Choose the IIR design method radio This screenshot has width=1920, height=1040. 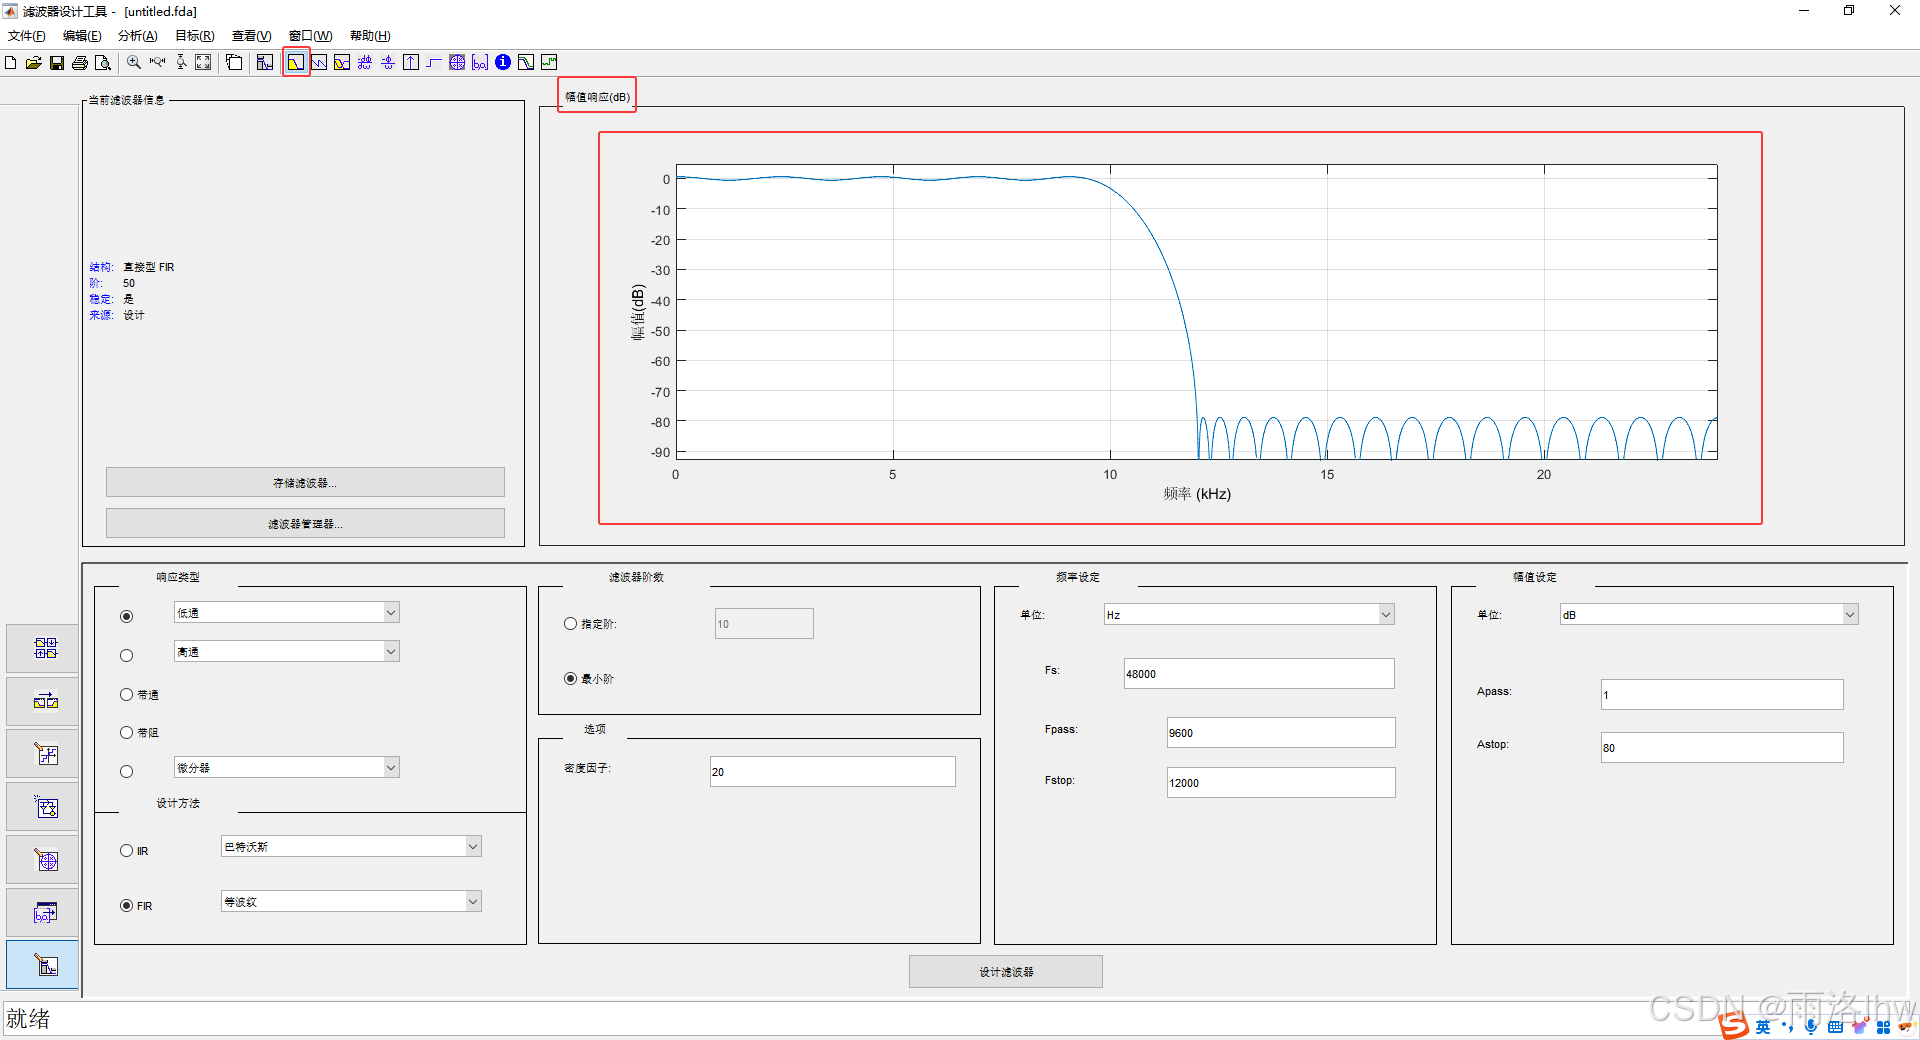pos(126,851)
